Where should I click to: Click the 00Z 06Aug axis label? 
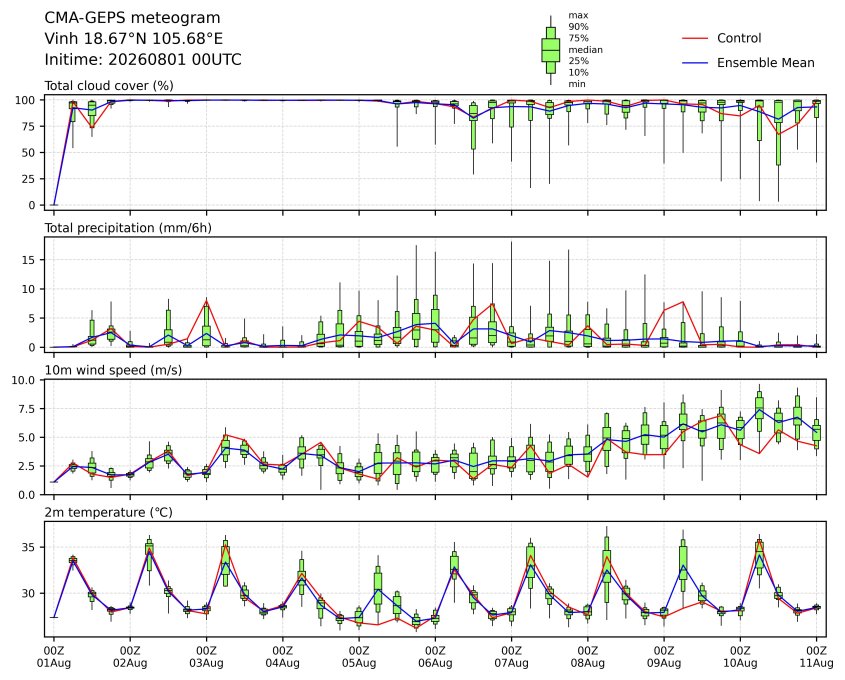click(435, 657)
